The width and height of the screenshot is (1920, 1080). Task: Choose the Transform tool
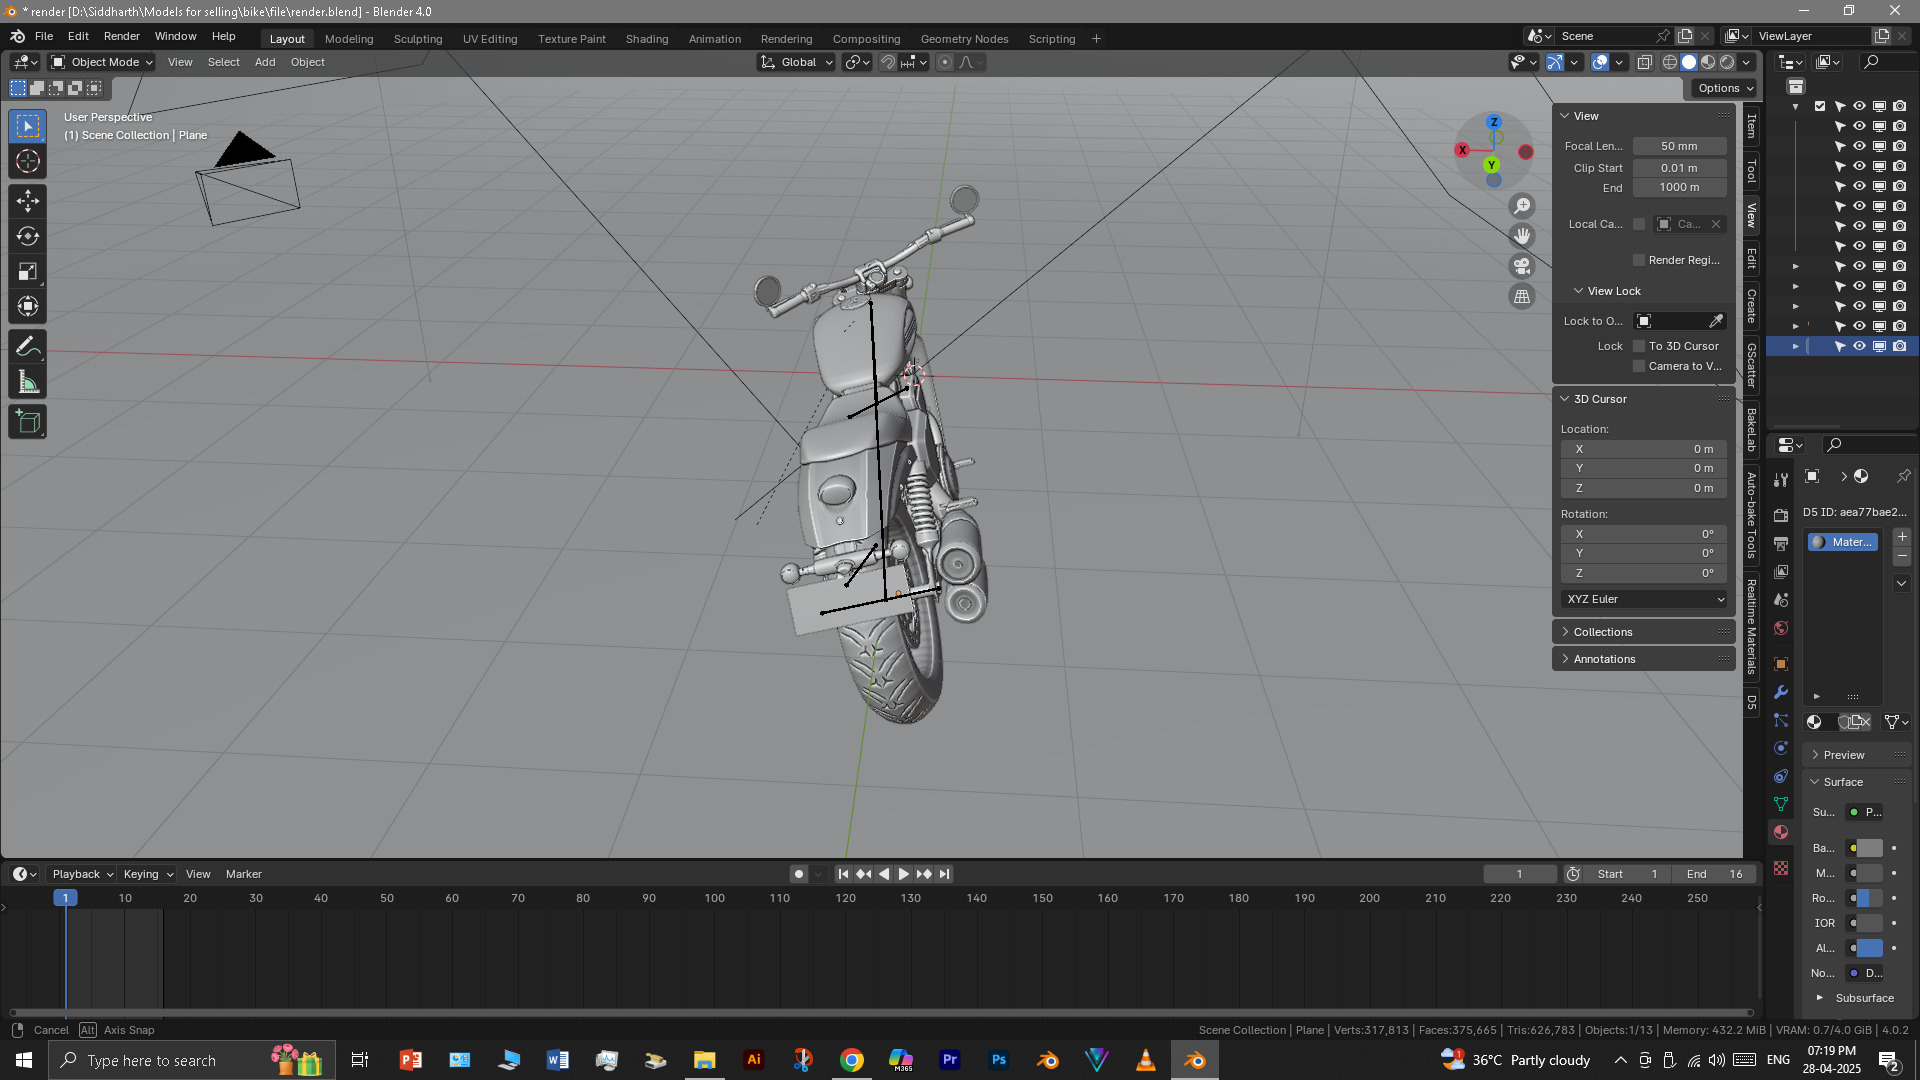(28, 306)
